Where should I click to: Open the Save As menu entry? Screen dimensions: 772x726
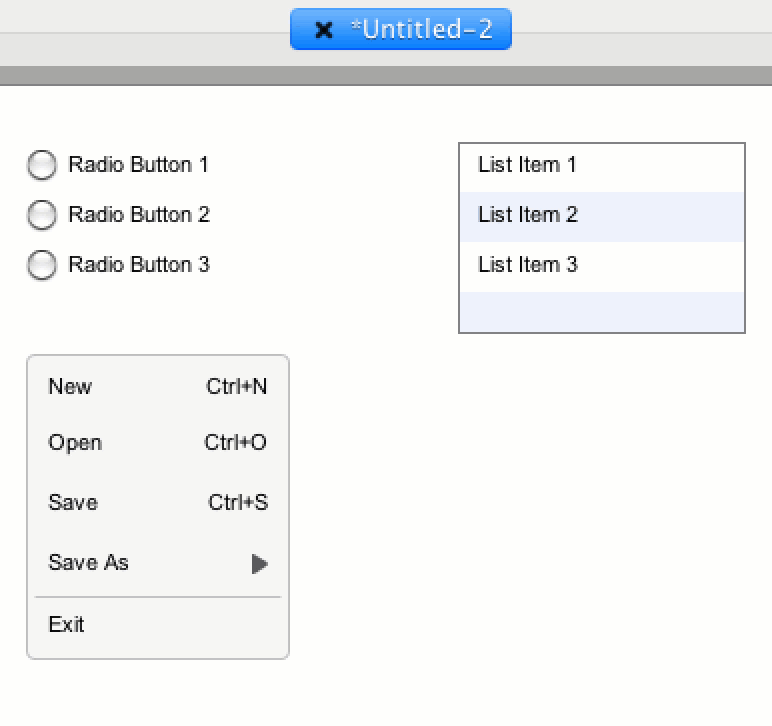click(88, 563)
